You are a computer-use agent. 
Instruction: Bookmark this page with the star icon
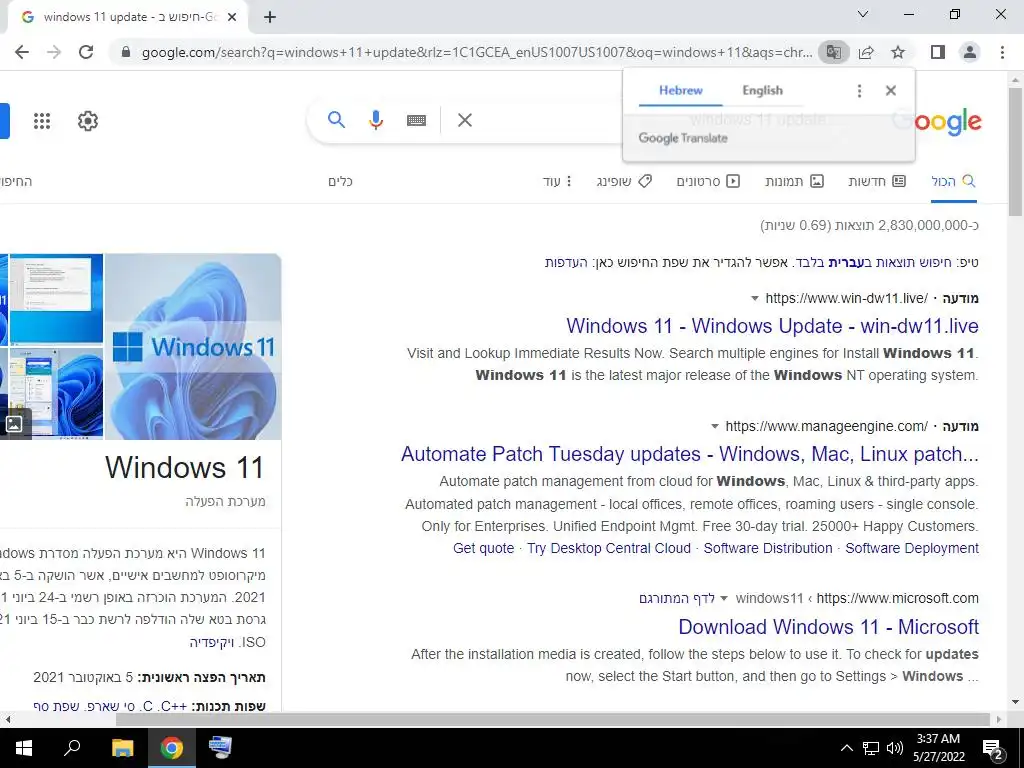coord(898,52)
